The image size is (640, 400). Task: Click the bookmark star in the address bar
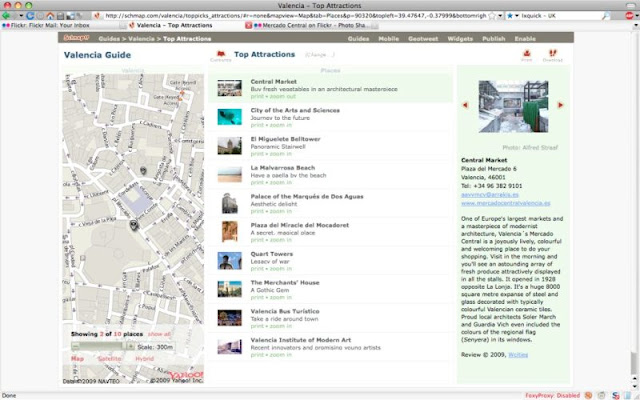click(x=492, y=16)
